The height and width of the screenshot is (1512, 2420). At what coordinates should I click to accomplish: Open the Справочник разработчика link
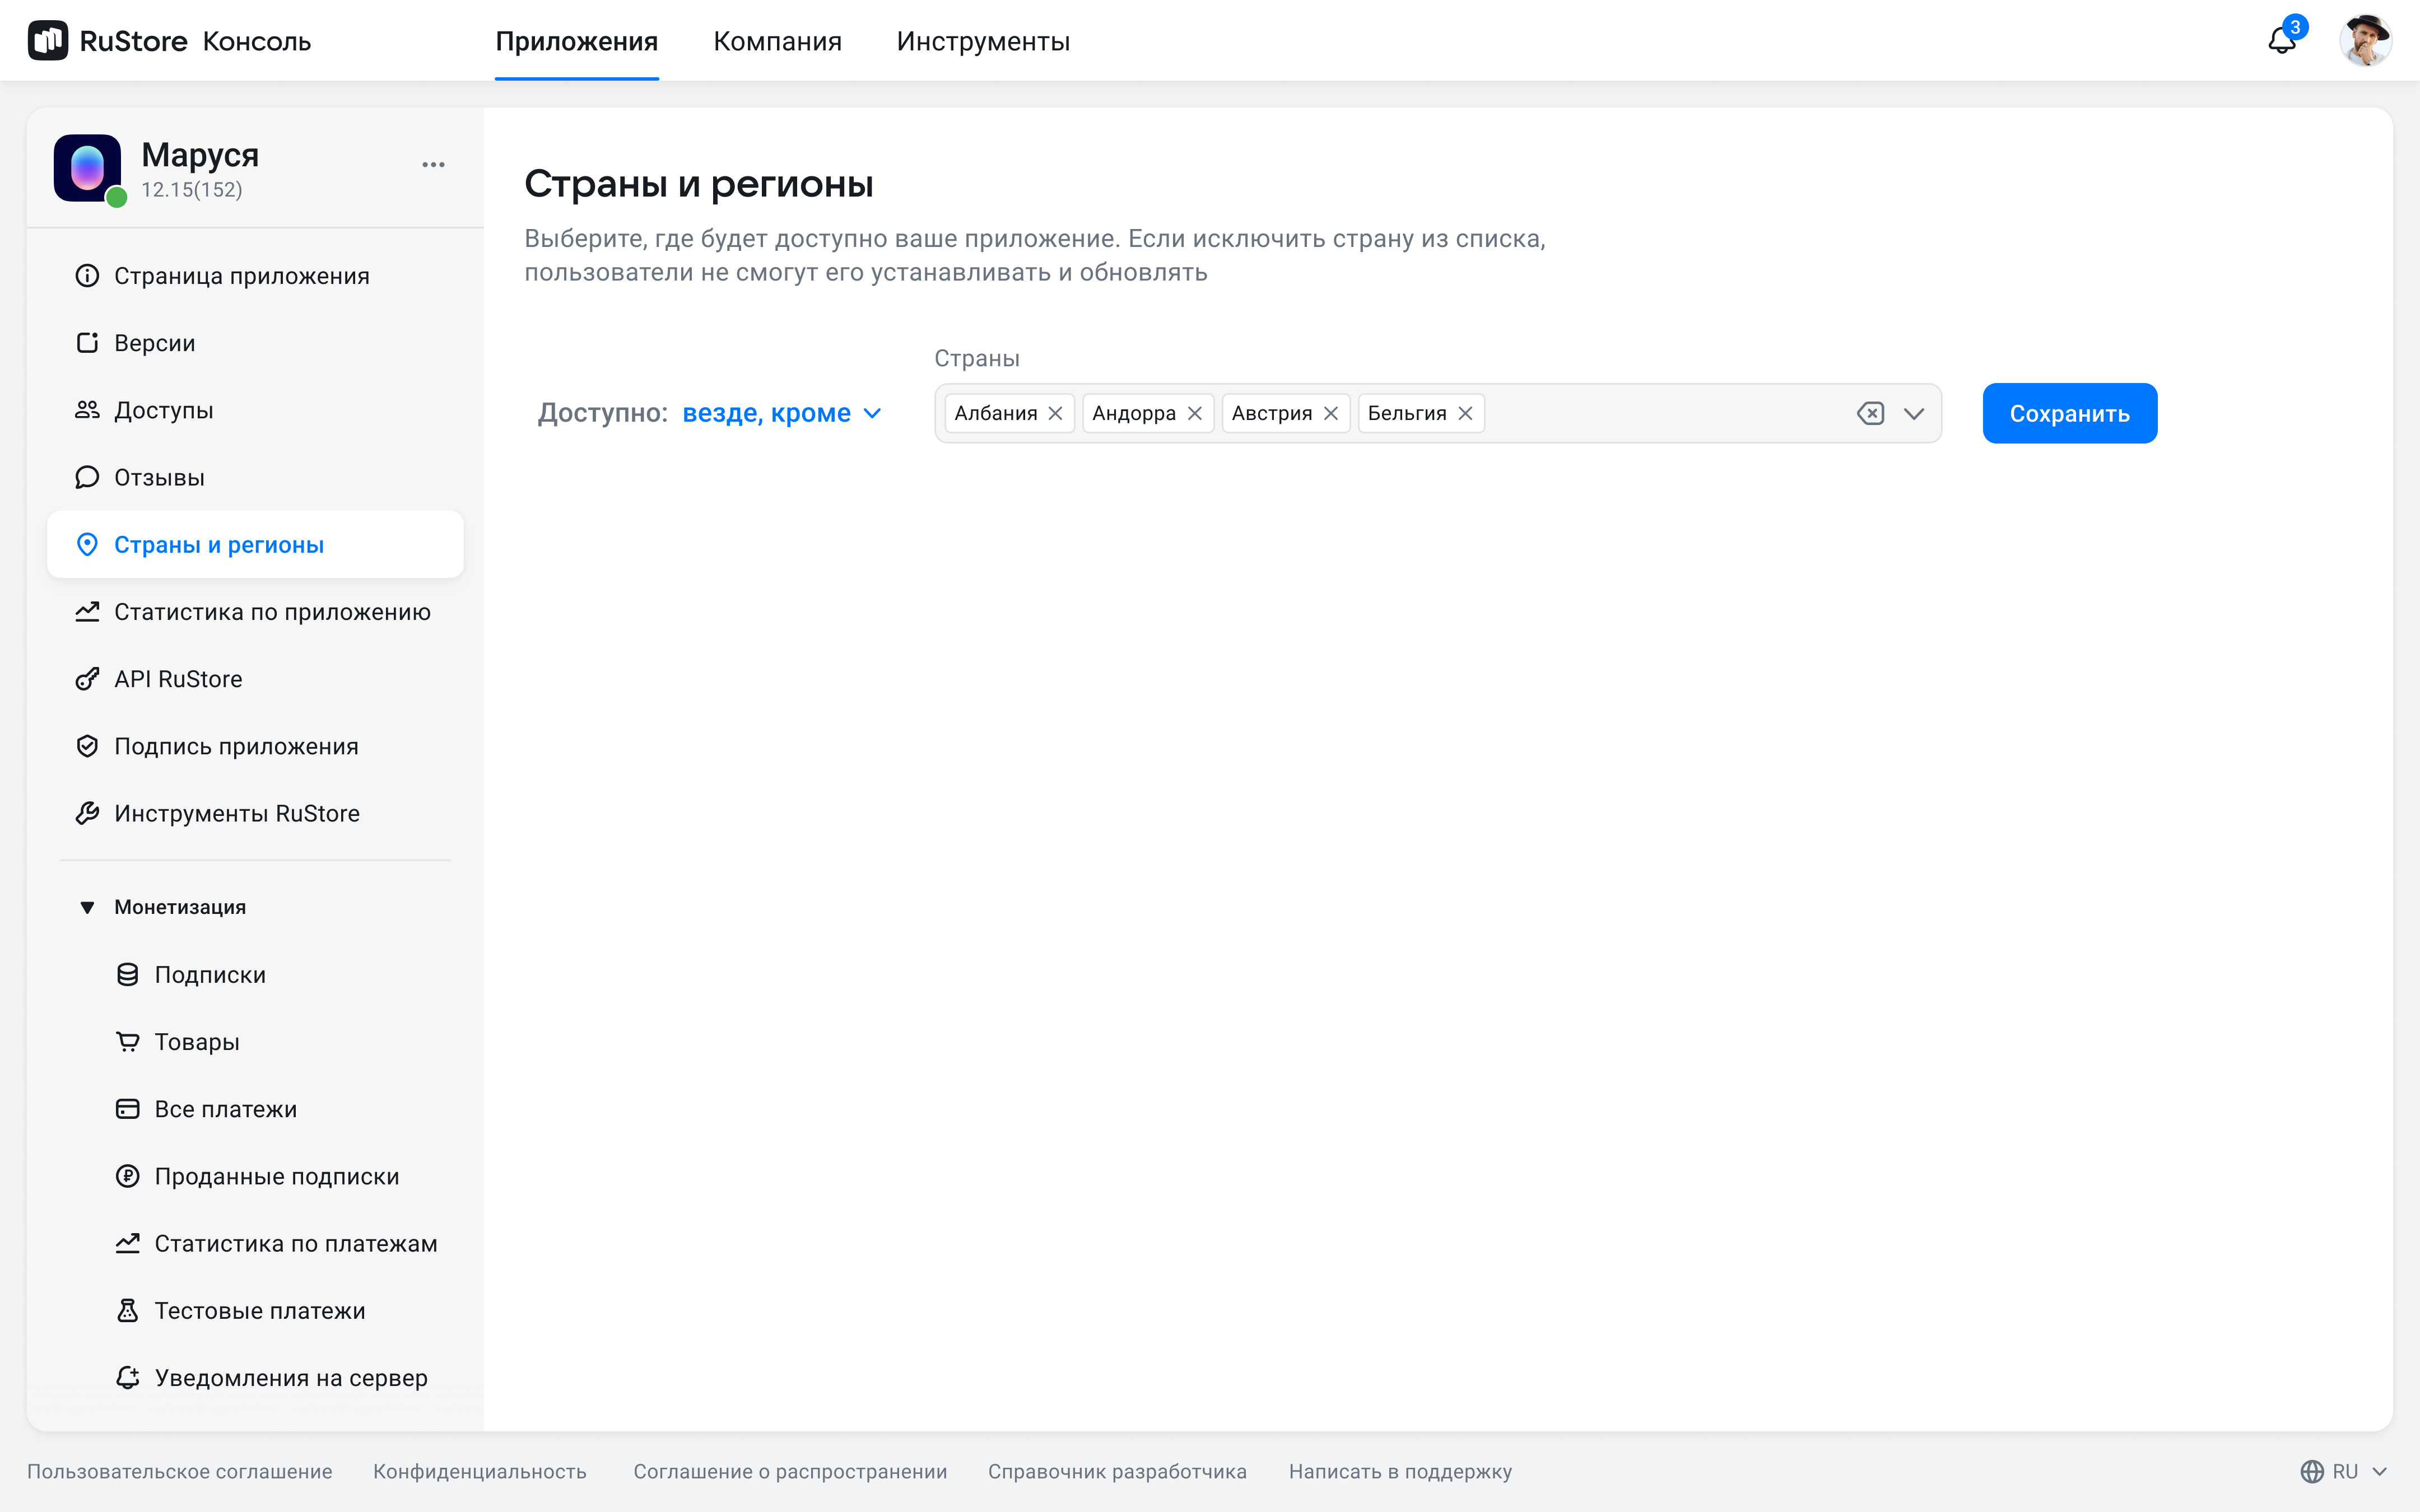click(1117, 1472)
